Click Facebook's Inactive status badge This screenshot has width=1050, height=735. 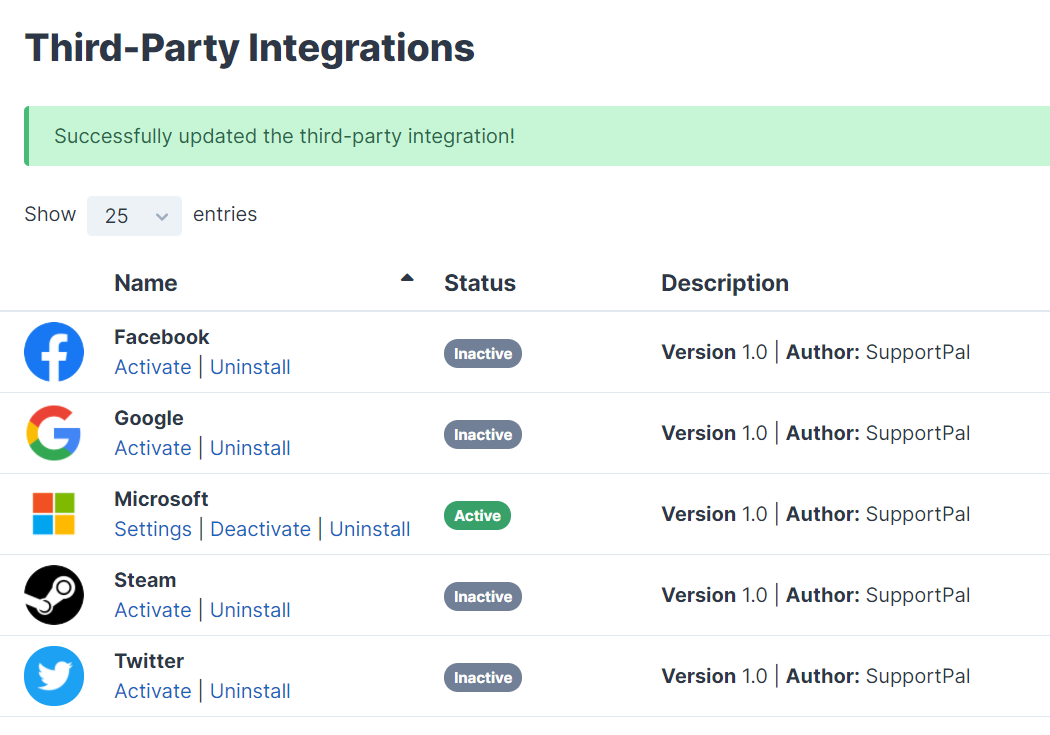483,353
